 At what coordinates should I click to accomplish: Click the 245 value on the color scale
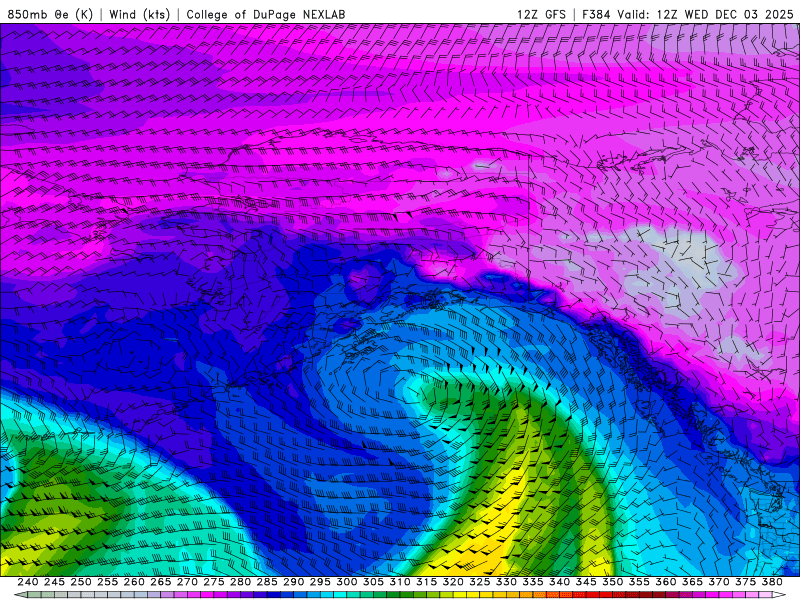[54, 582]
